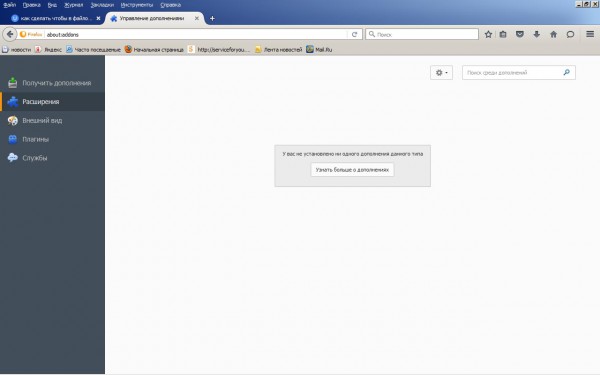
Task: Bookmark this page with the star icon
Action: (x=488, y=34)
